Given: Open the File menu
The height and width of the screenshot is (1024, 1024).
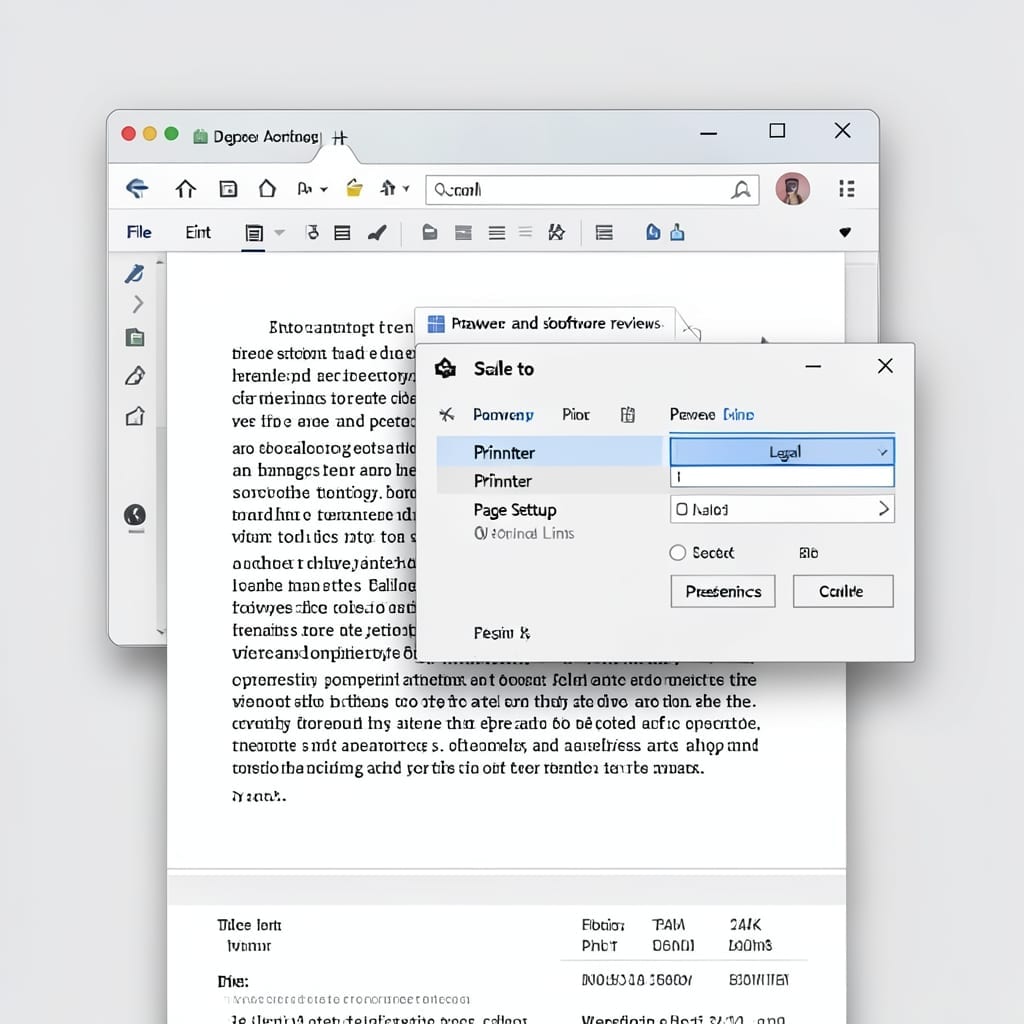Looking at the screenshot, I should pyautogui.click(x=139, y=232).
